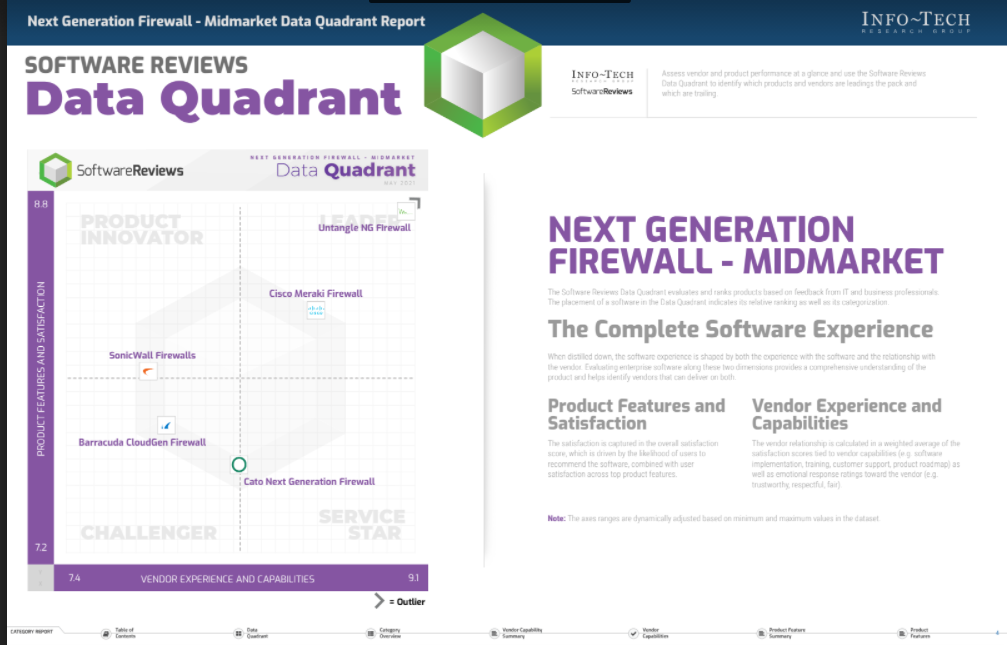Click Vendor Experience and Capabilities heading
Screen dimensions: 1007x645
pyautogui.click(x=846, y=414)
